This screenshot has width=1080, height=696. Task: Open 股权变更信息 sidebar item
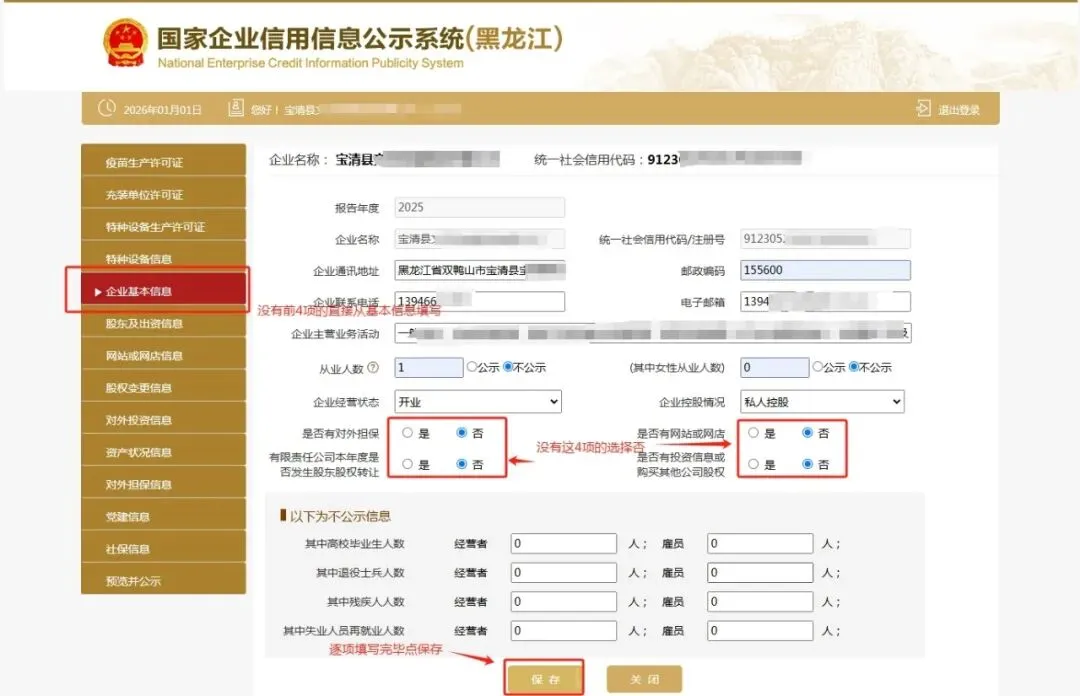[163, 387]
